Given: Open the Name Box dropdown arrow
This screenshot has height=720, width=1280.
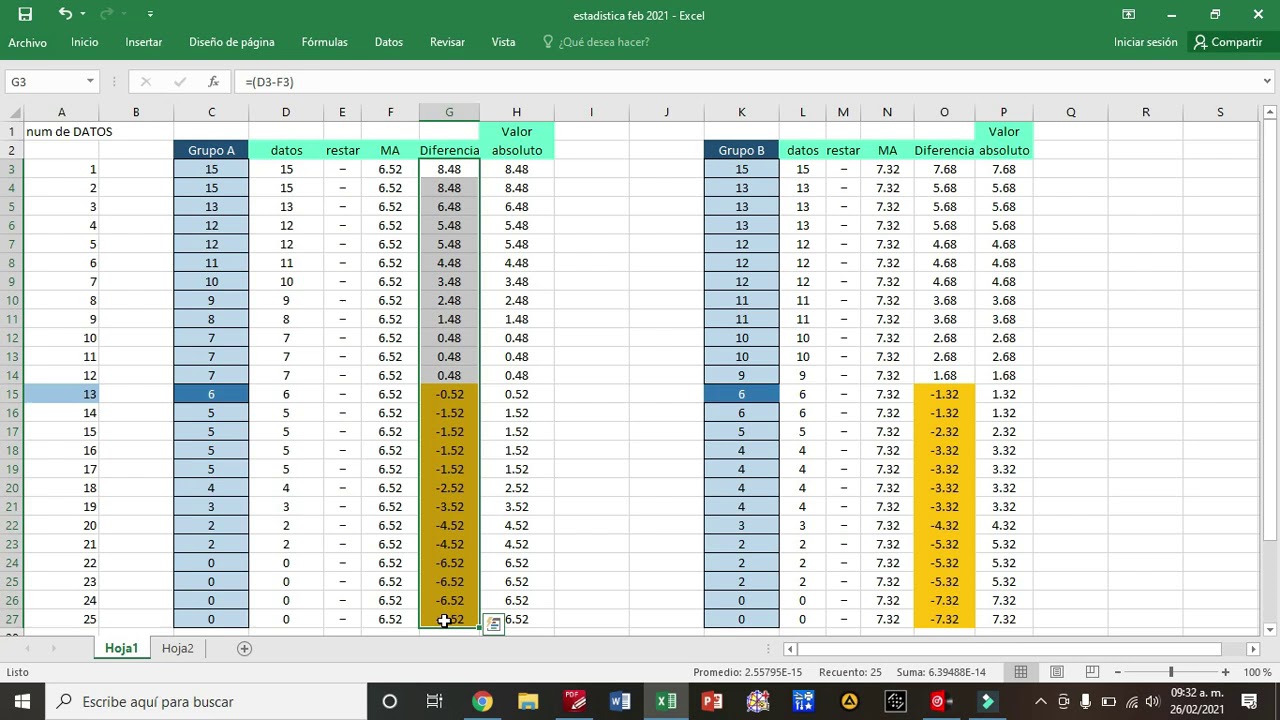Looking at the screenshot, I should click(x=90, y=82).
